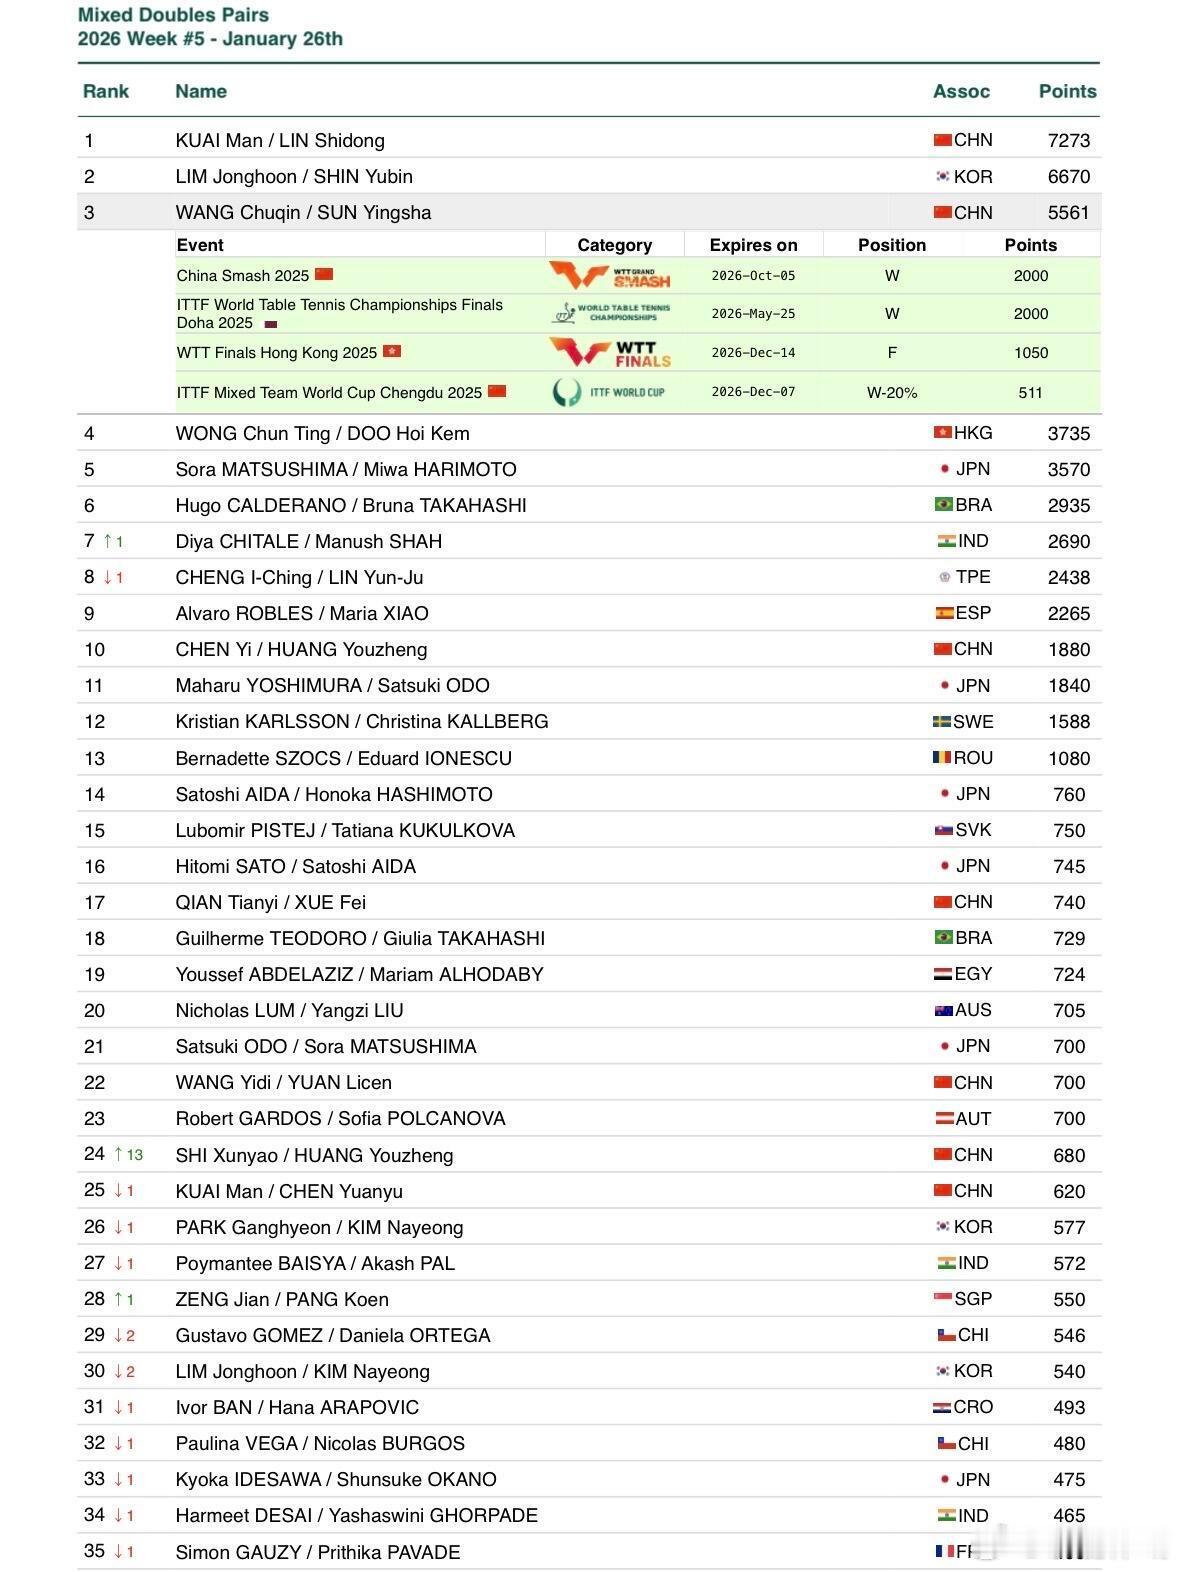Click the WTT Grand Smash category logo

(609, 275)
